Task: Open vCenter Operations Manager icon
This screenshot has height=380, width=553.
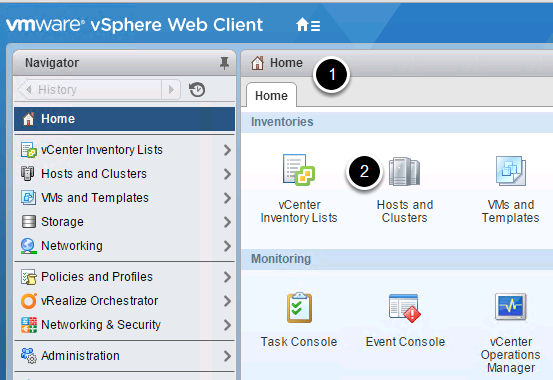Action: click(x=510, y=307)
